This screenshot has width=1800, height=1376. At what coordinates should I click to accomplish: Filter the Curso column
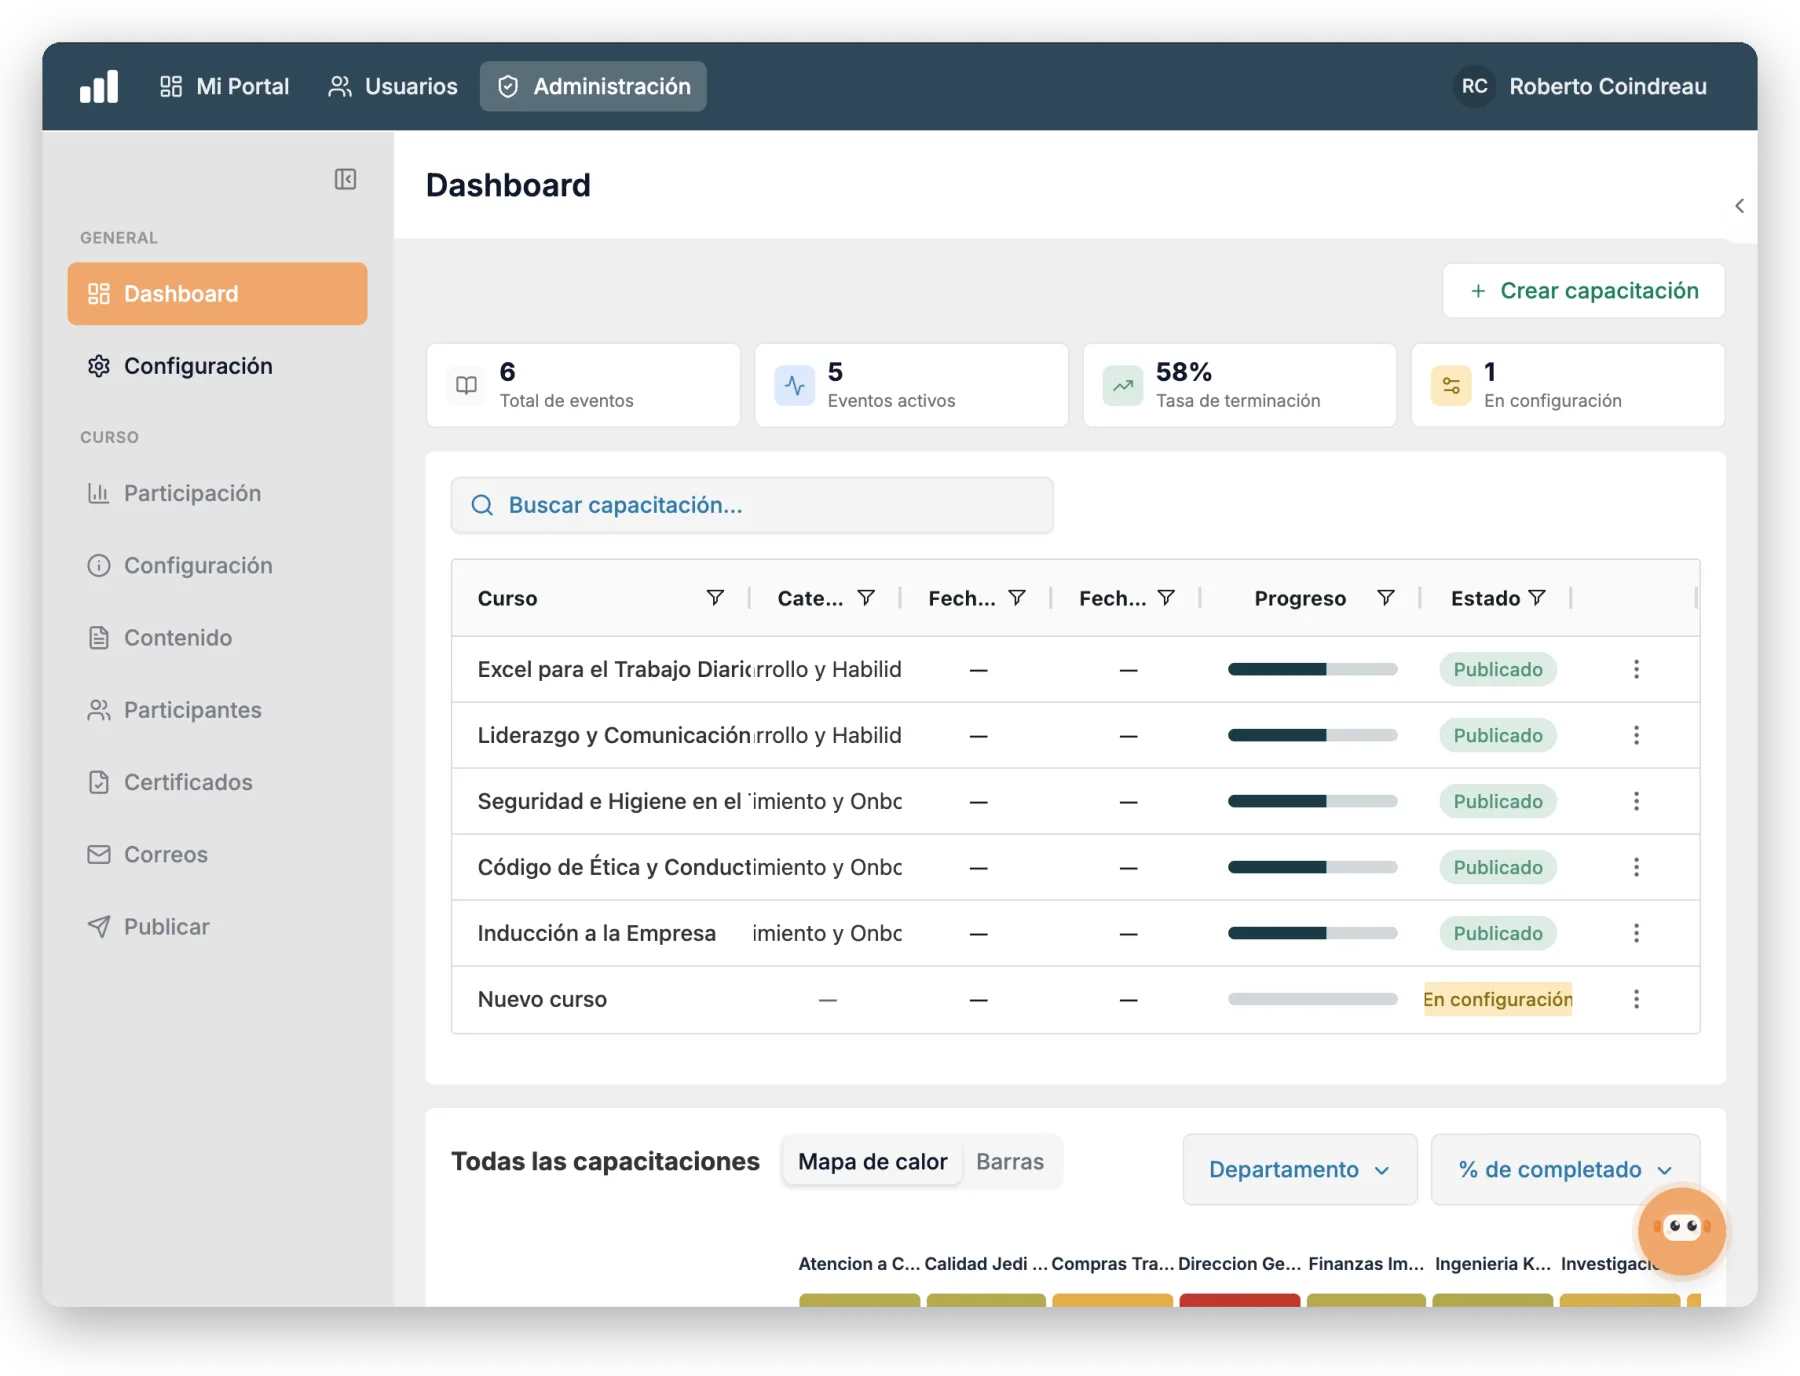(715, 598)
